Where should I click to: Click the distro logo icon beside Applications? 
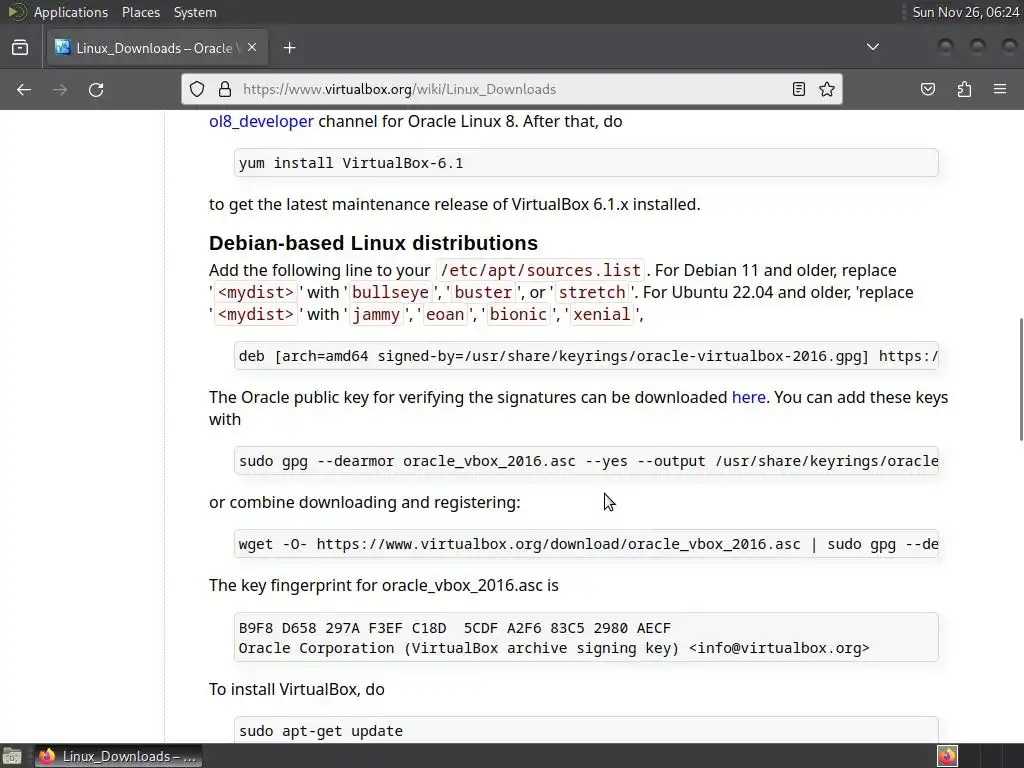[16, 12]
